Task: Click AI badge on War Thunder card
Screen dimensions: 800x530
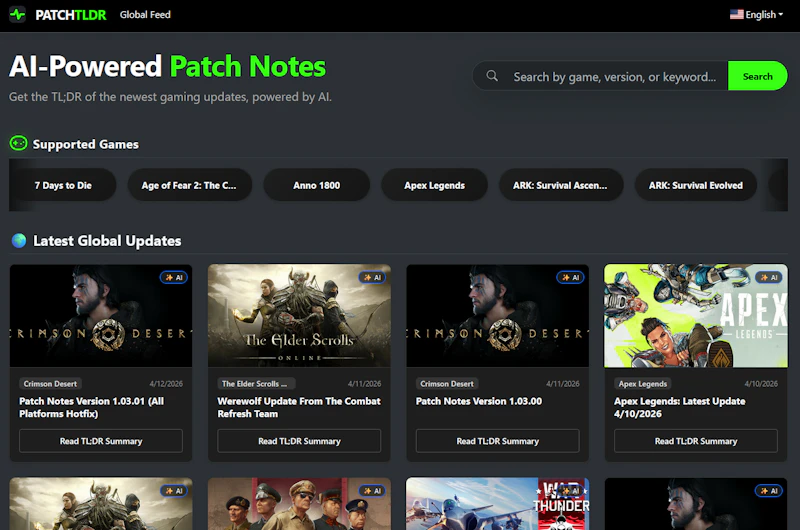Action: click(570, 491)
